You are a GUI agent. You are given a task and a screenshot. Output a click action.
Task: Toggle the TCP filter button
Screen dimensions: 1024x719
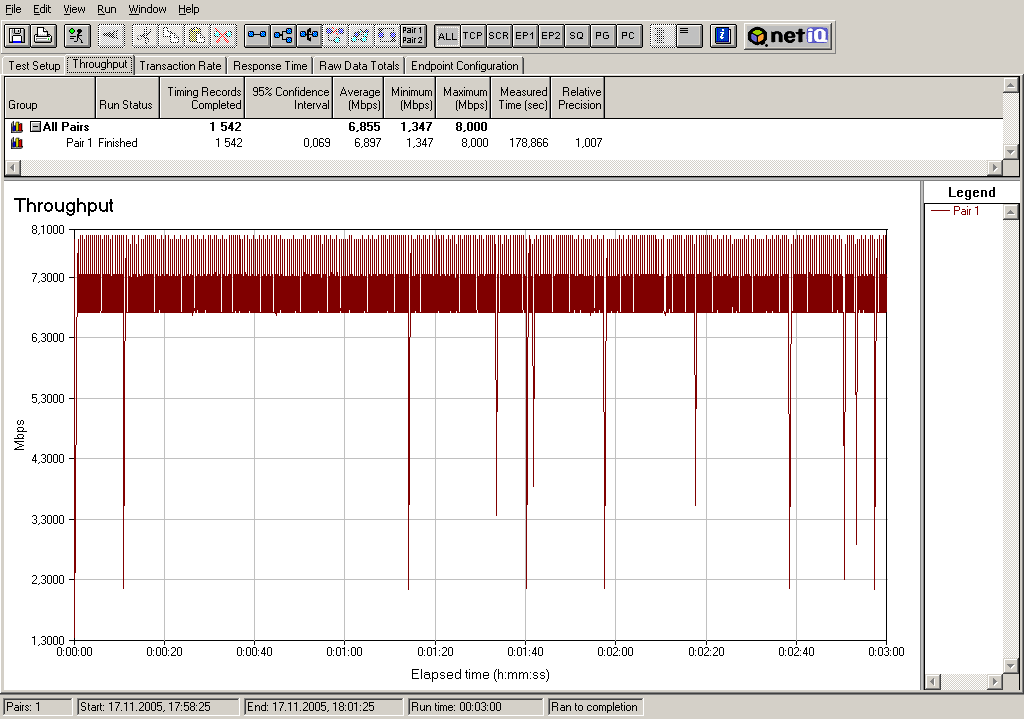(473, 36)
